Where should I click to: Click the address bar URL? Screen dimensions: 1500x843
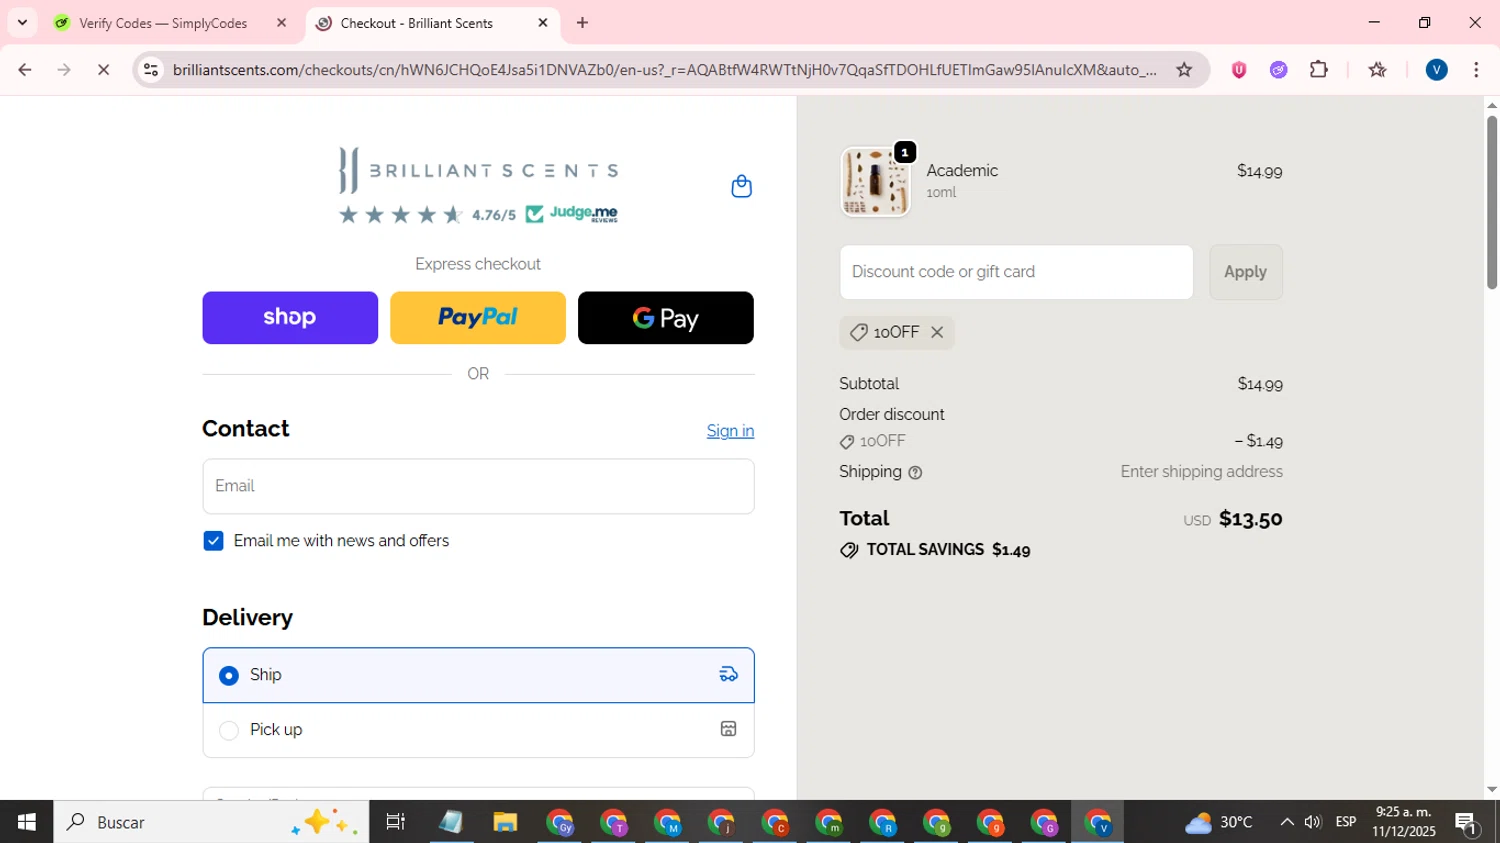664,70
